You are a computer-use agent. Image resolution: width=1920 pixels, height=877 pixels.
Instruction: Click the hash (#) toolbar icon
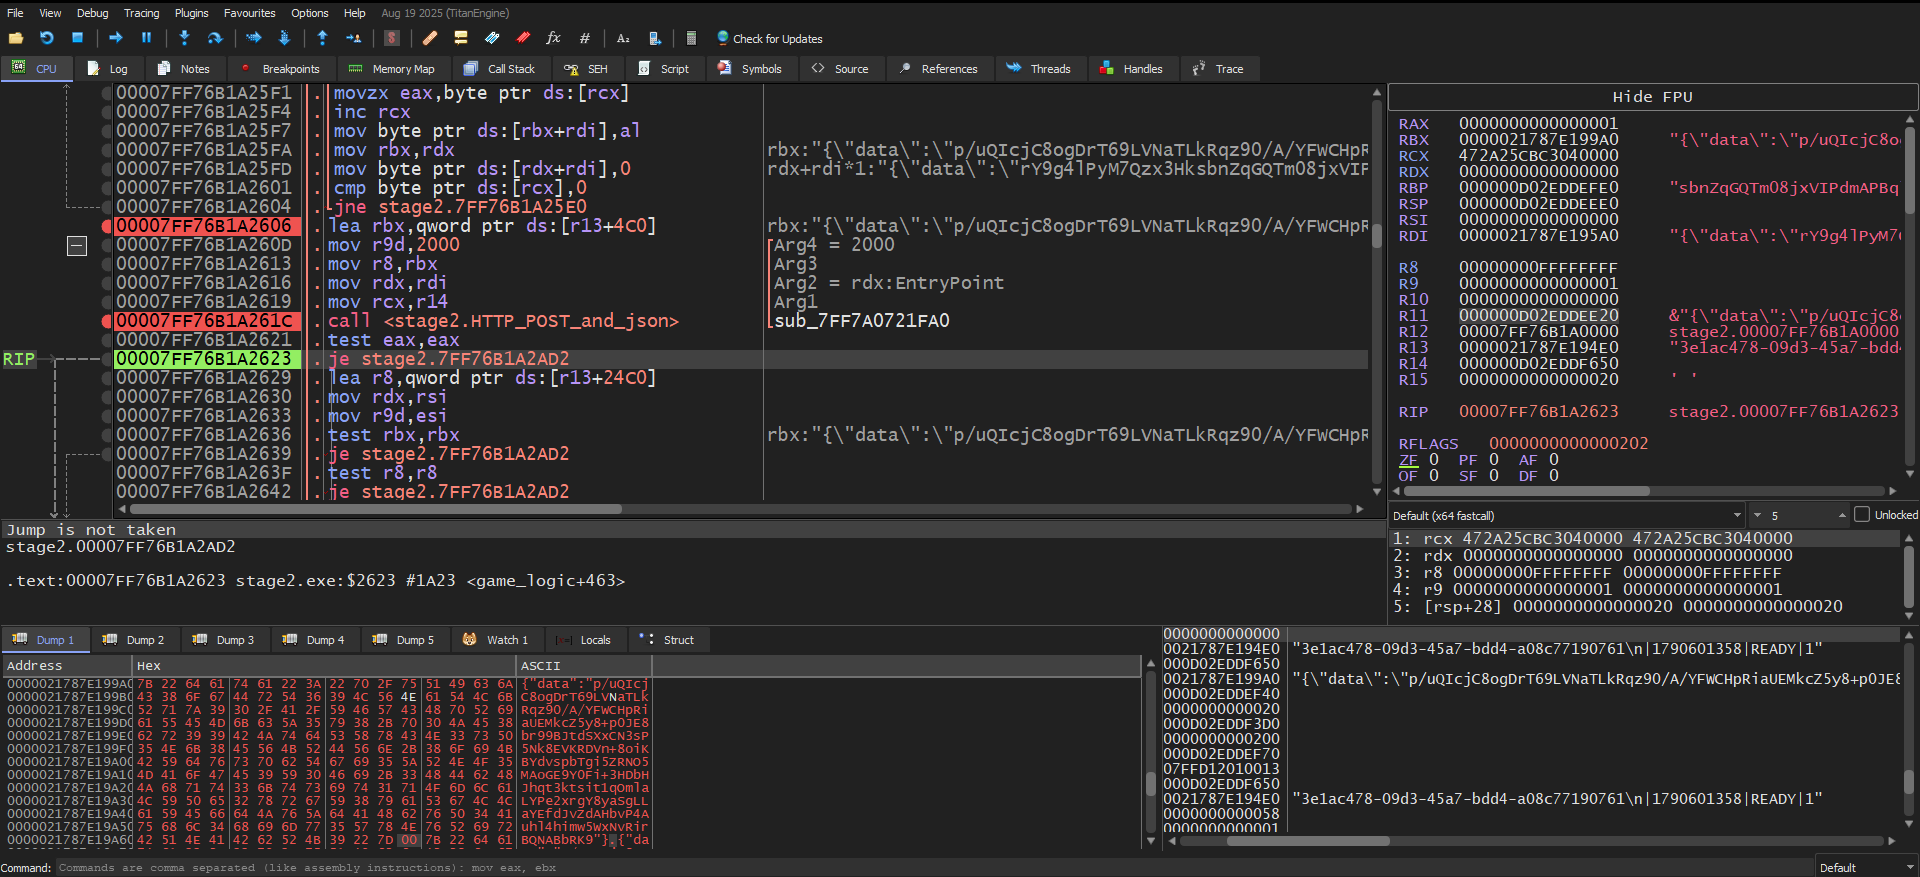[584, 38]
